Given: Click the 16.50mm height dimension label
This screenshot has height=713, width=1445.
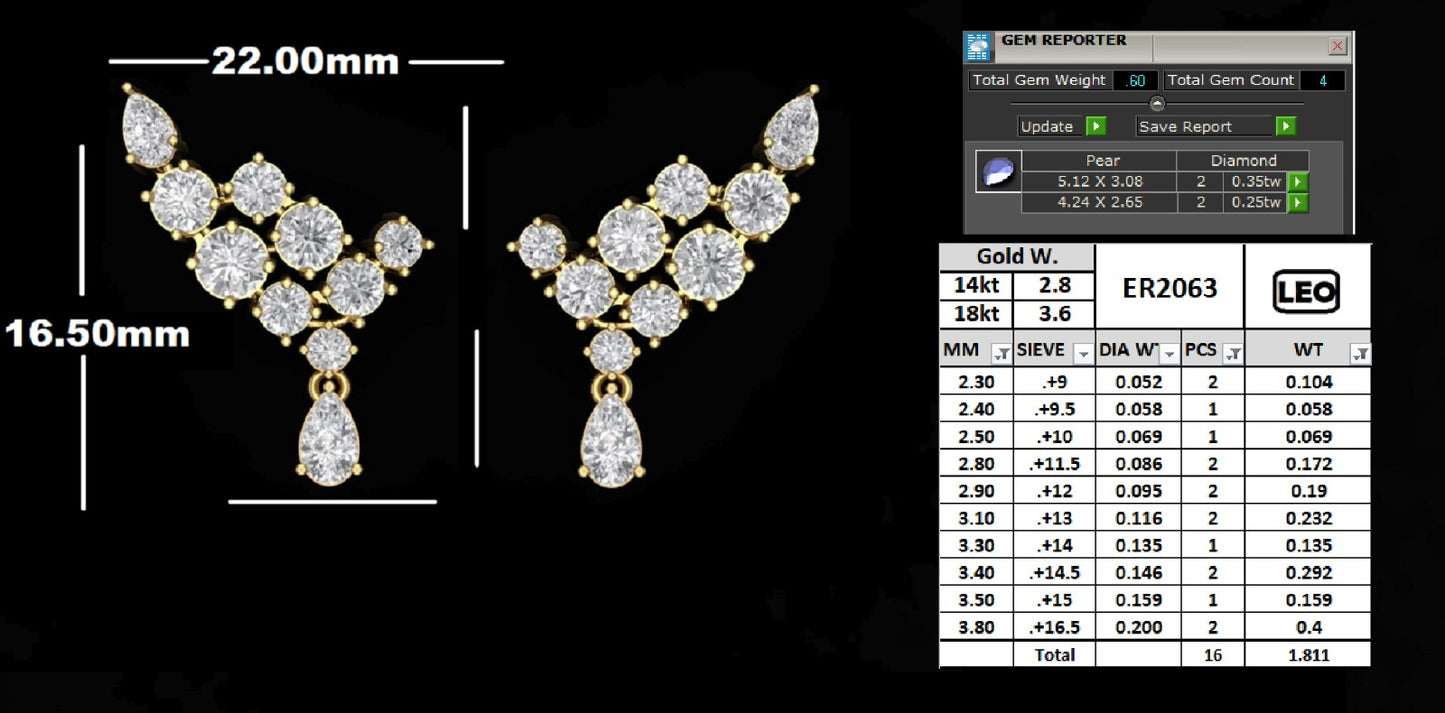Looking at the screenshot, I should 97,333.
